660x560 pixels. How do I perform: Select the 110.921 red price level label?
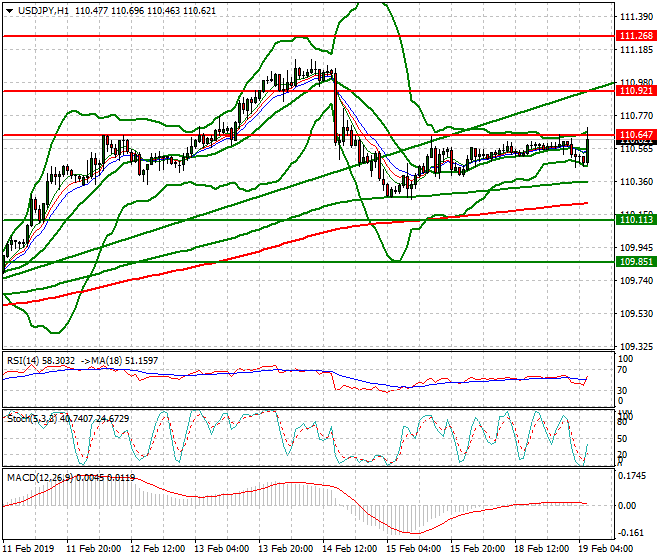tap(636, 91)
